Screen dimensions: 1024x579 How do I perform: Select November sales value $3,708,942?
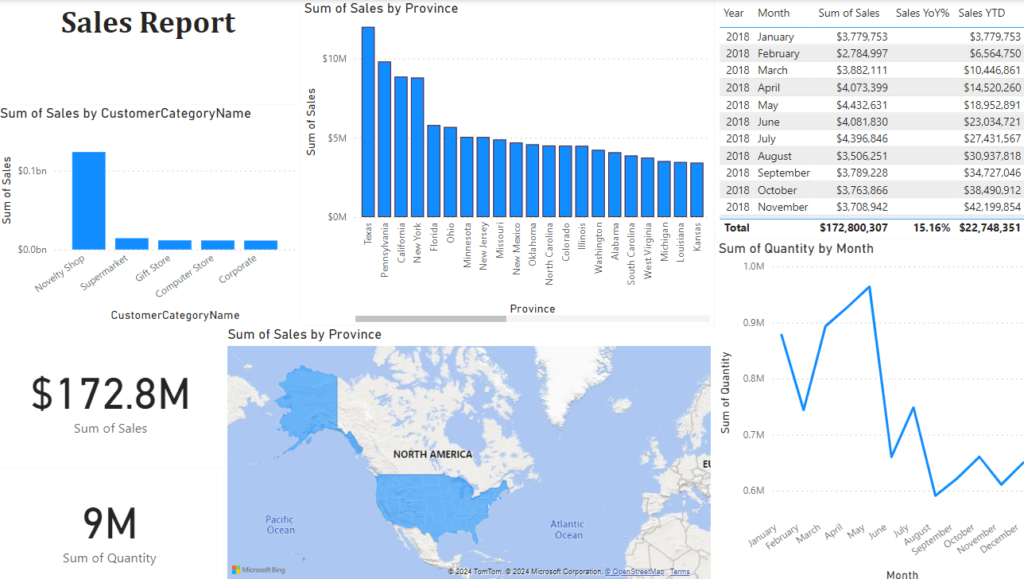(862, 207)
